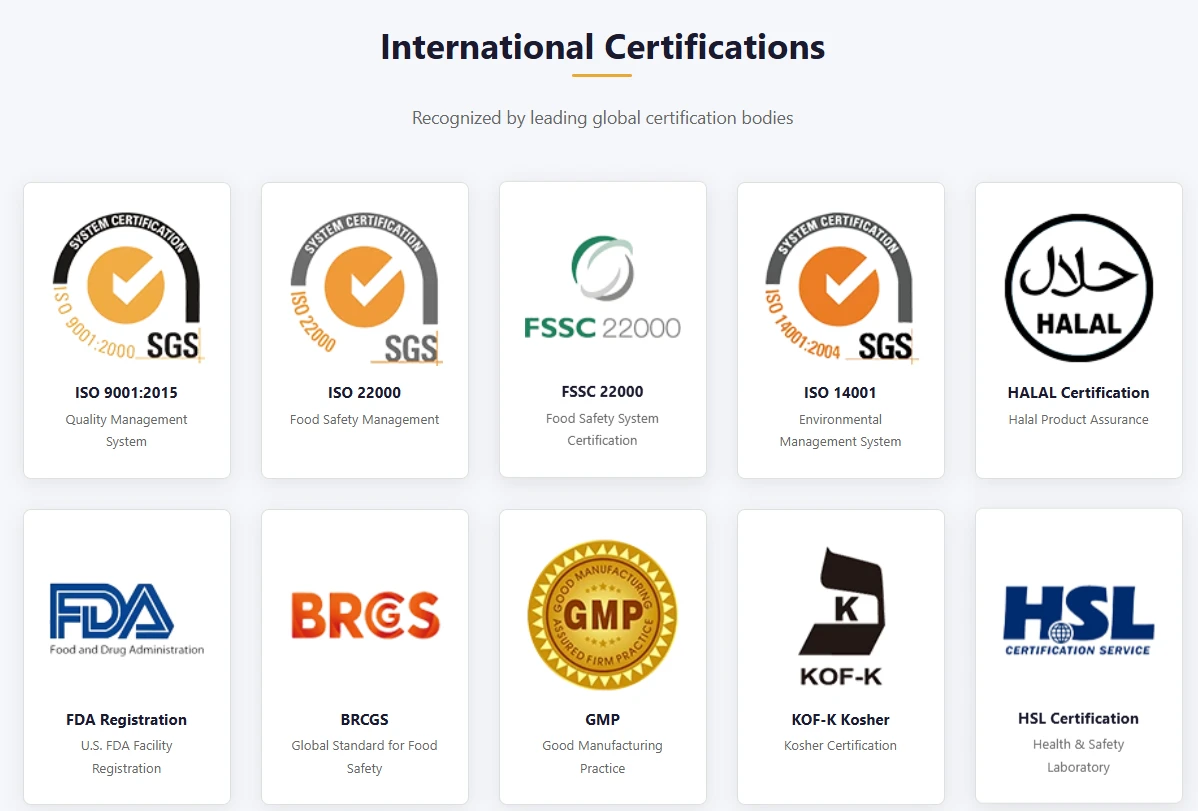Click the KOF-K kosher symbol logo
The height and width of the screenshot is (811, 1198).
[x=840, y=616]
